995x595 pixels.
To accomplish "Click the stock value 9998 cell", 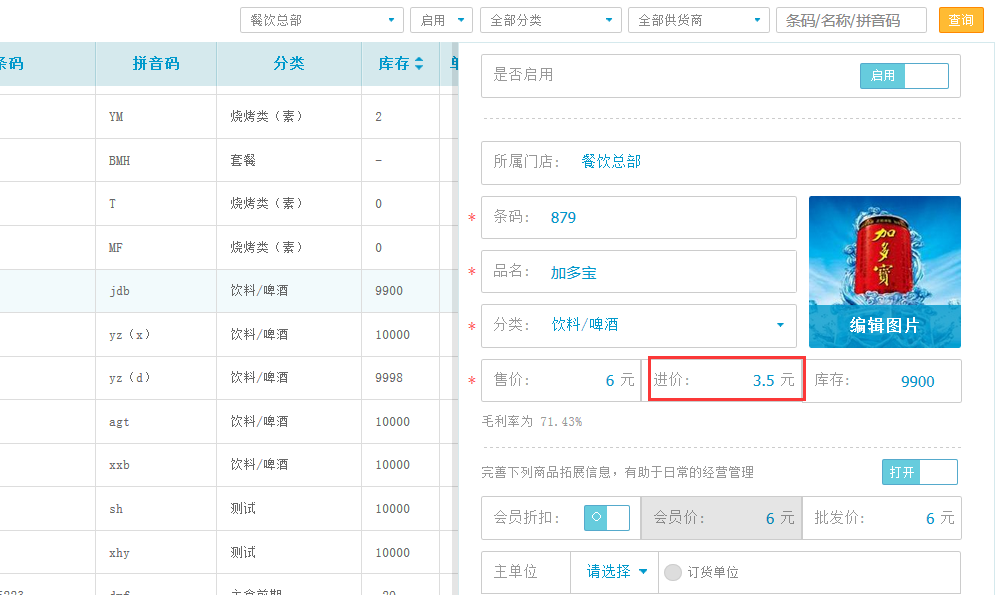I will (400, 378).
